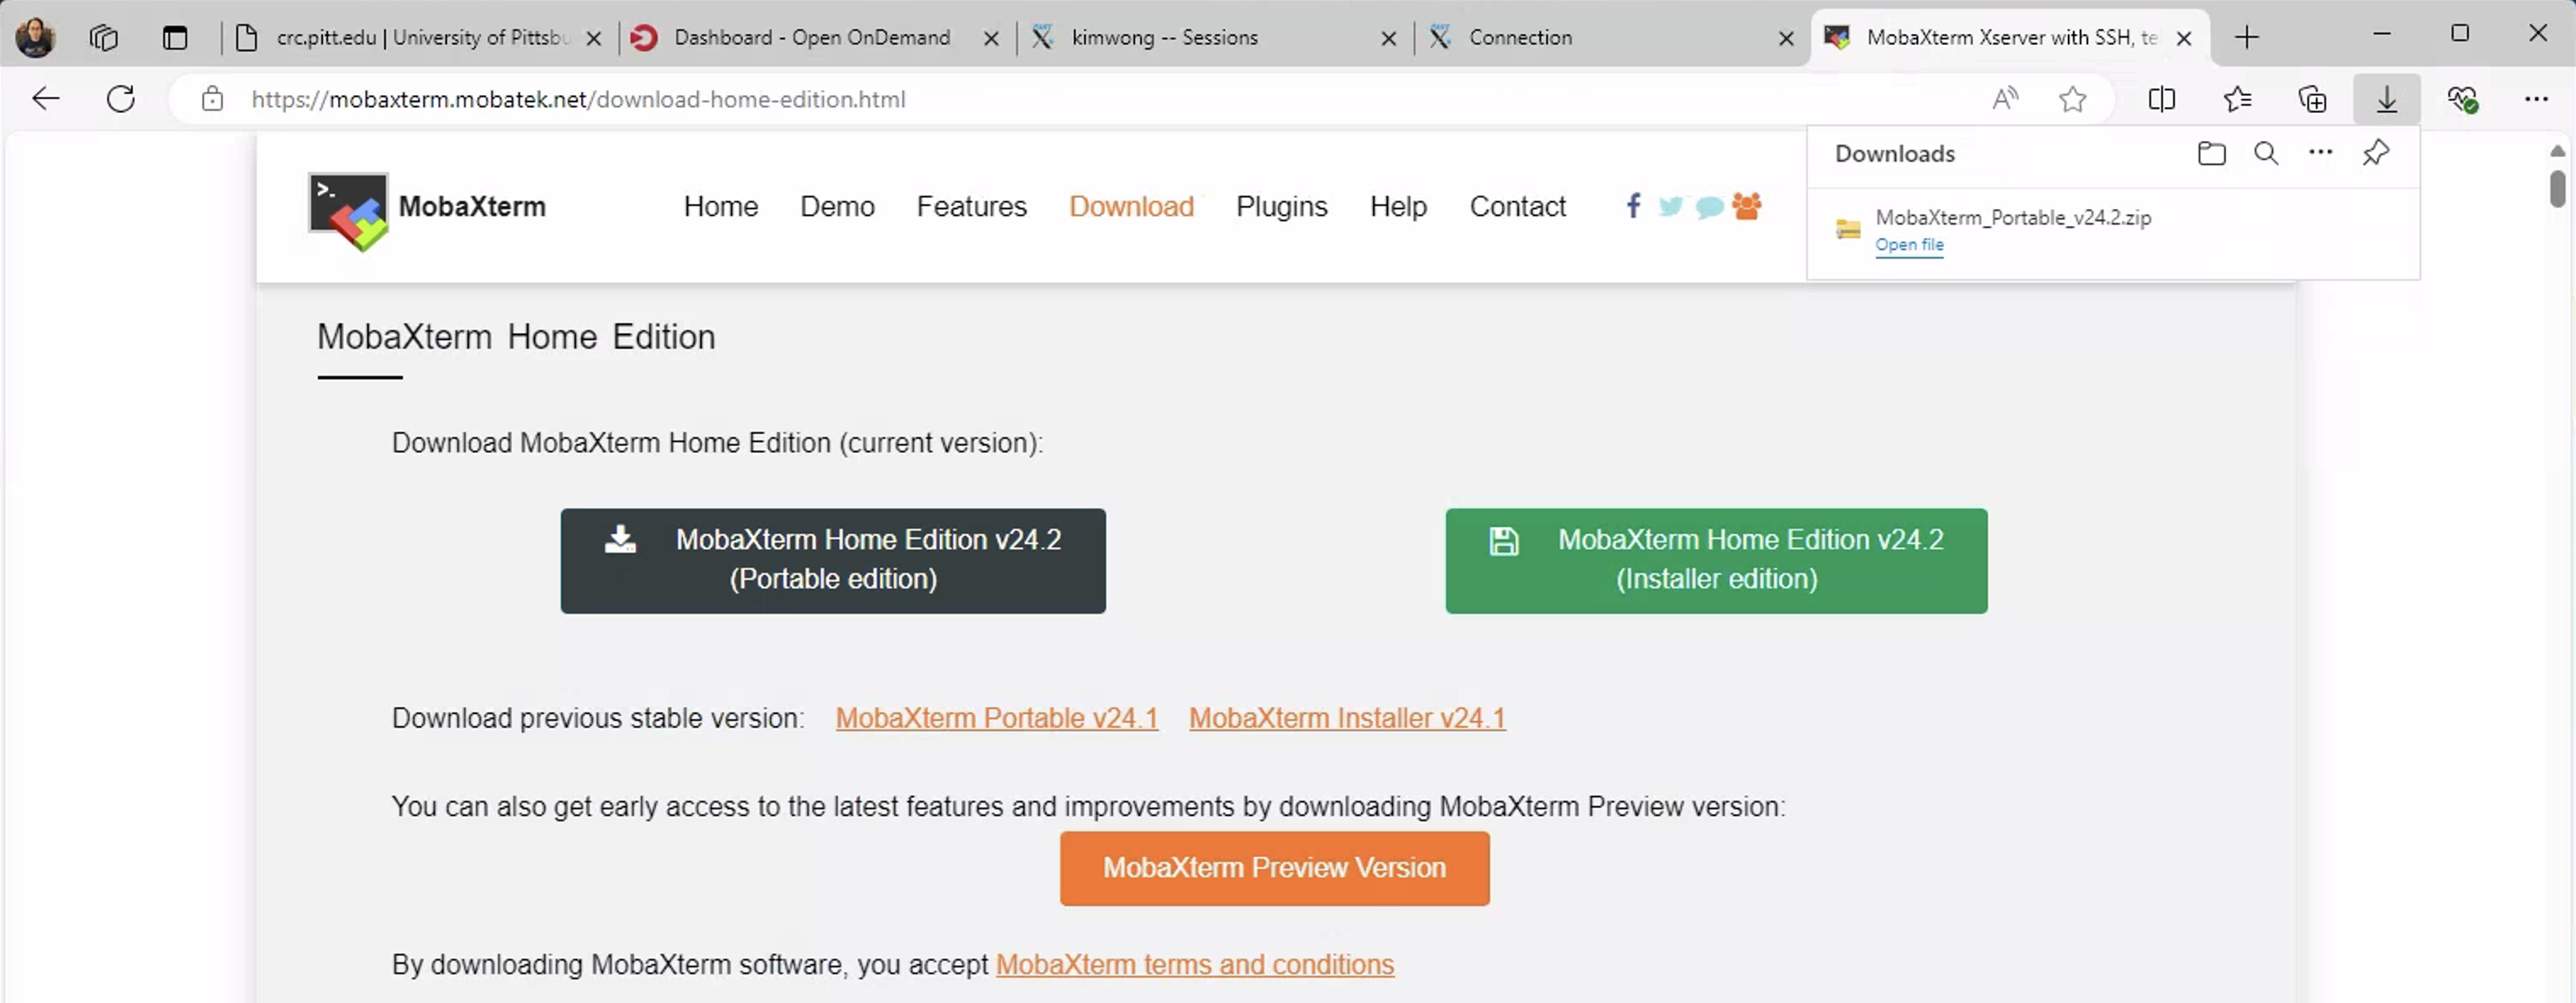2576x1003 pixels.
Task: Click Open file under downloaded zip
Action: (1909, 244)
